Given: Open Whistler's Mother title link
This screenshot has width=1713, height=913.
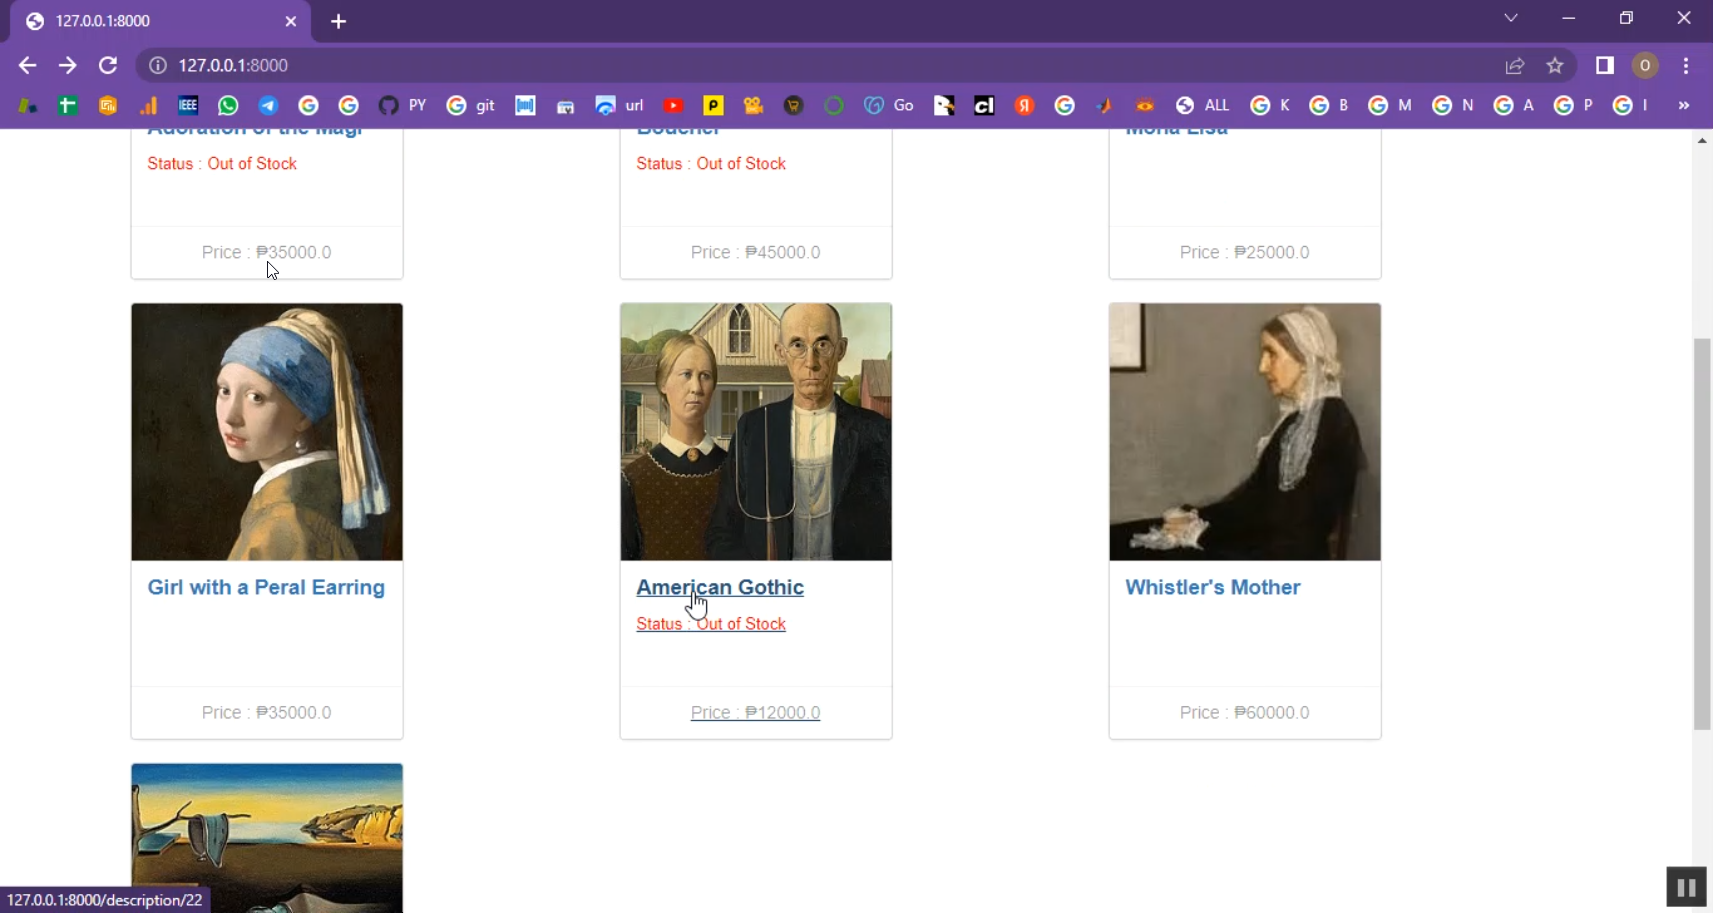Looking at the screenshot, I should tap(1213, 587).
